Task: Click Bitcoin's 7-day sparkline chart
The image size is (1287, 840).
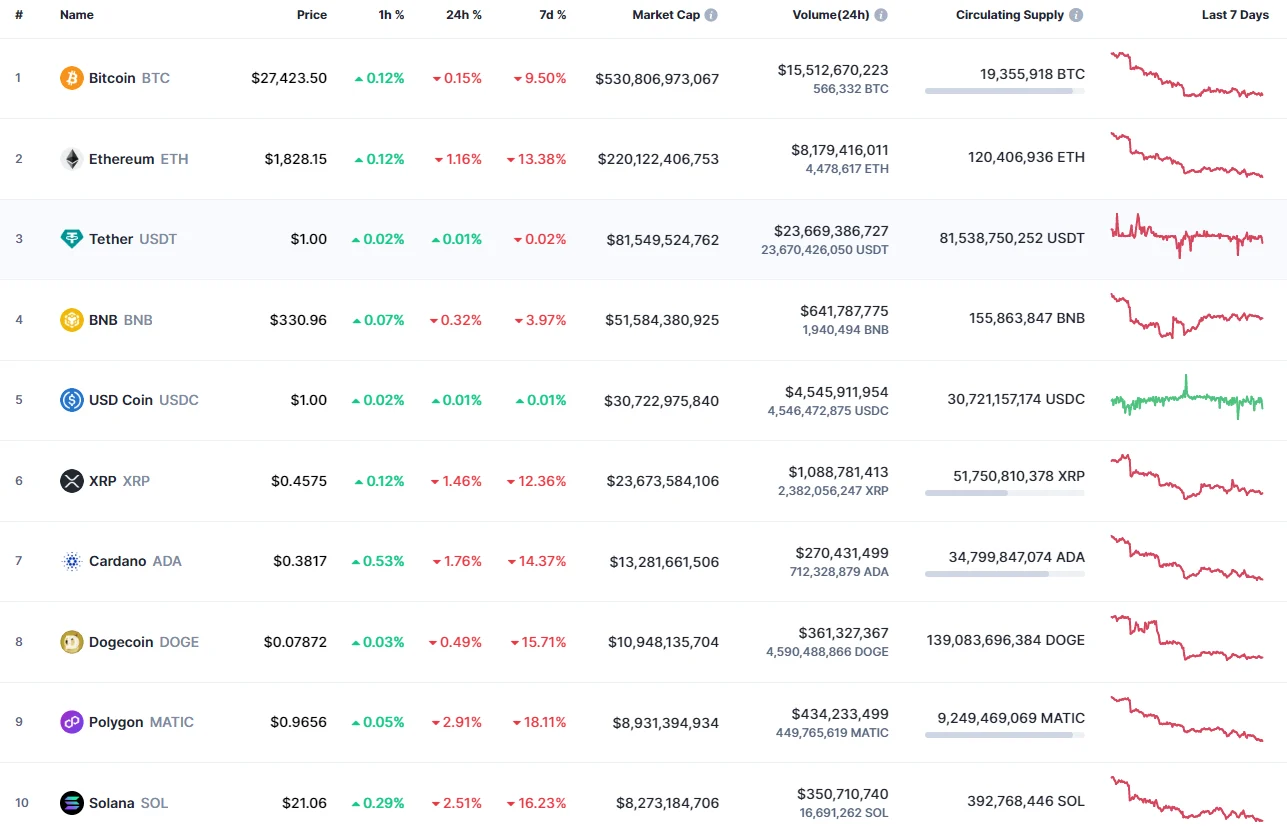Action: 1185,77
